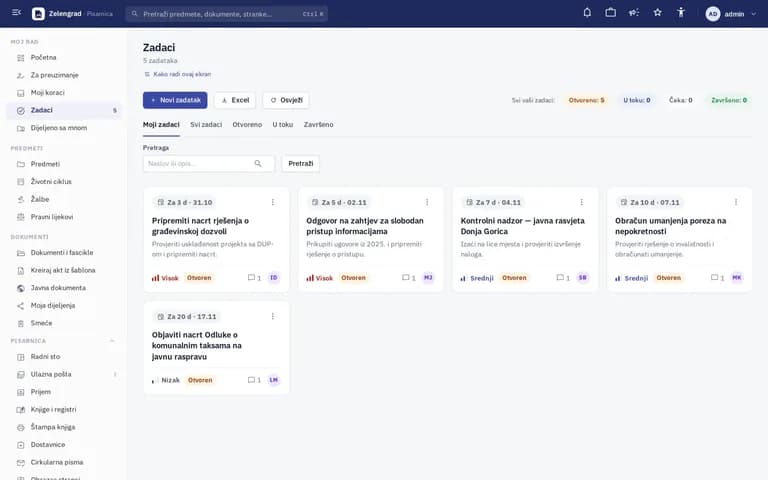Open Cirkularna pisma
Screen dimensions: 768x480
point(64,462)
